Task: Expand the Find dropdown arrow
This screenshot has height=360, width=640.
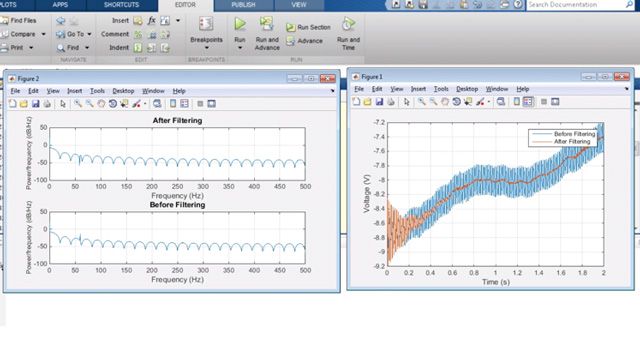Action: tap(87, 48)
